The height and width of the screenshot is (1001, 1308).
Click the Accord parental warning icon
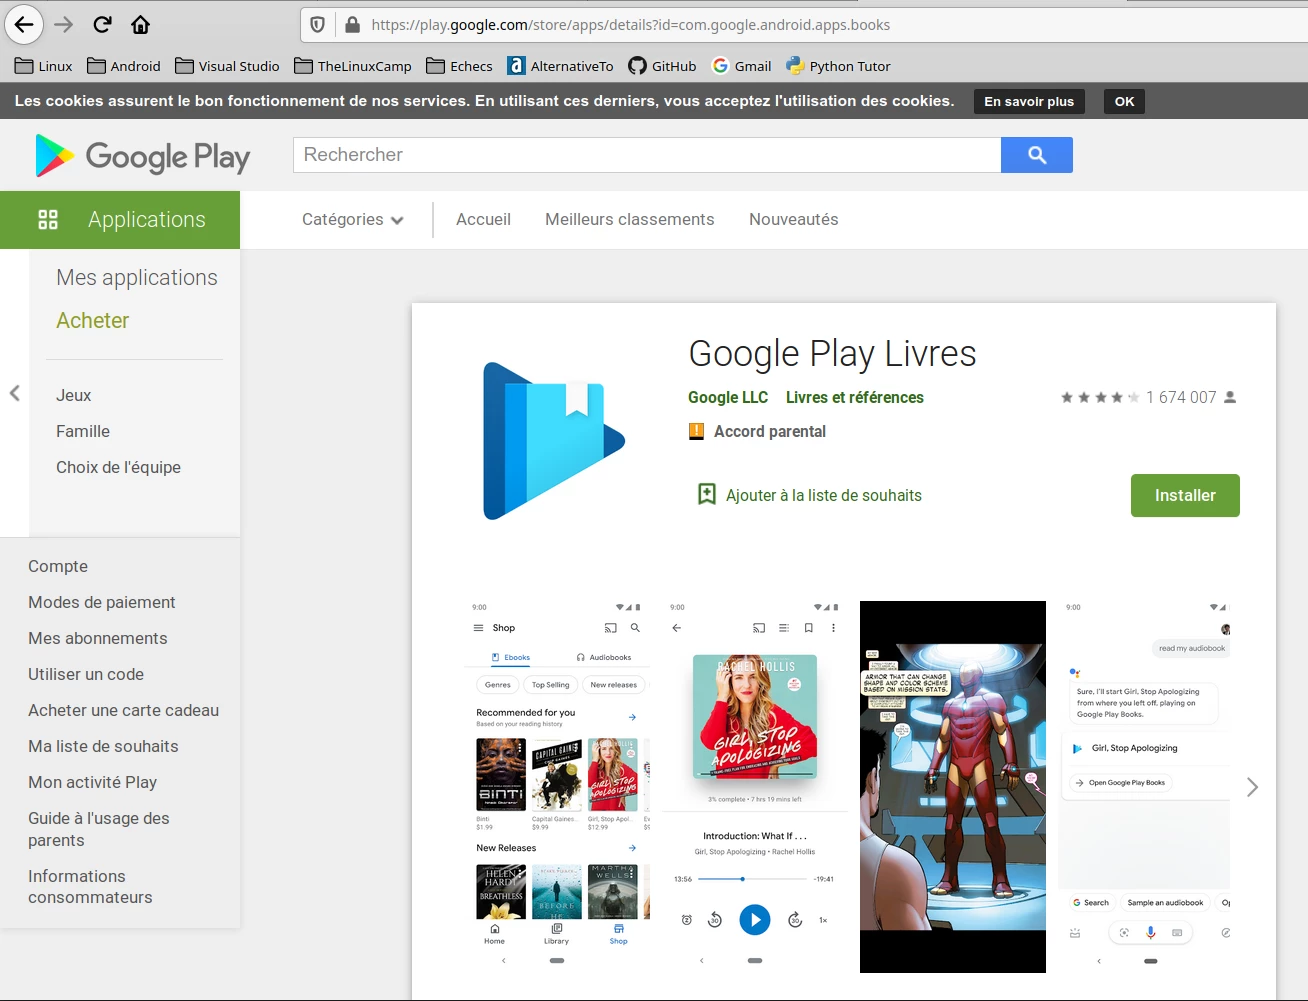(697, 431)
